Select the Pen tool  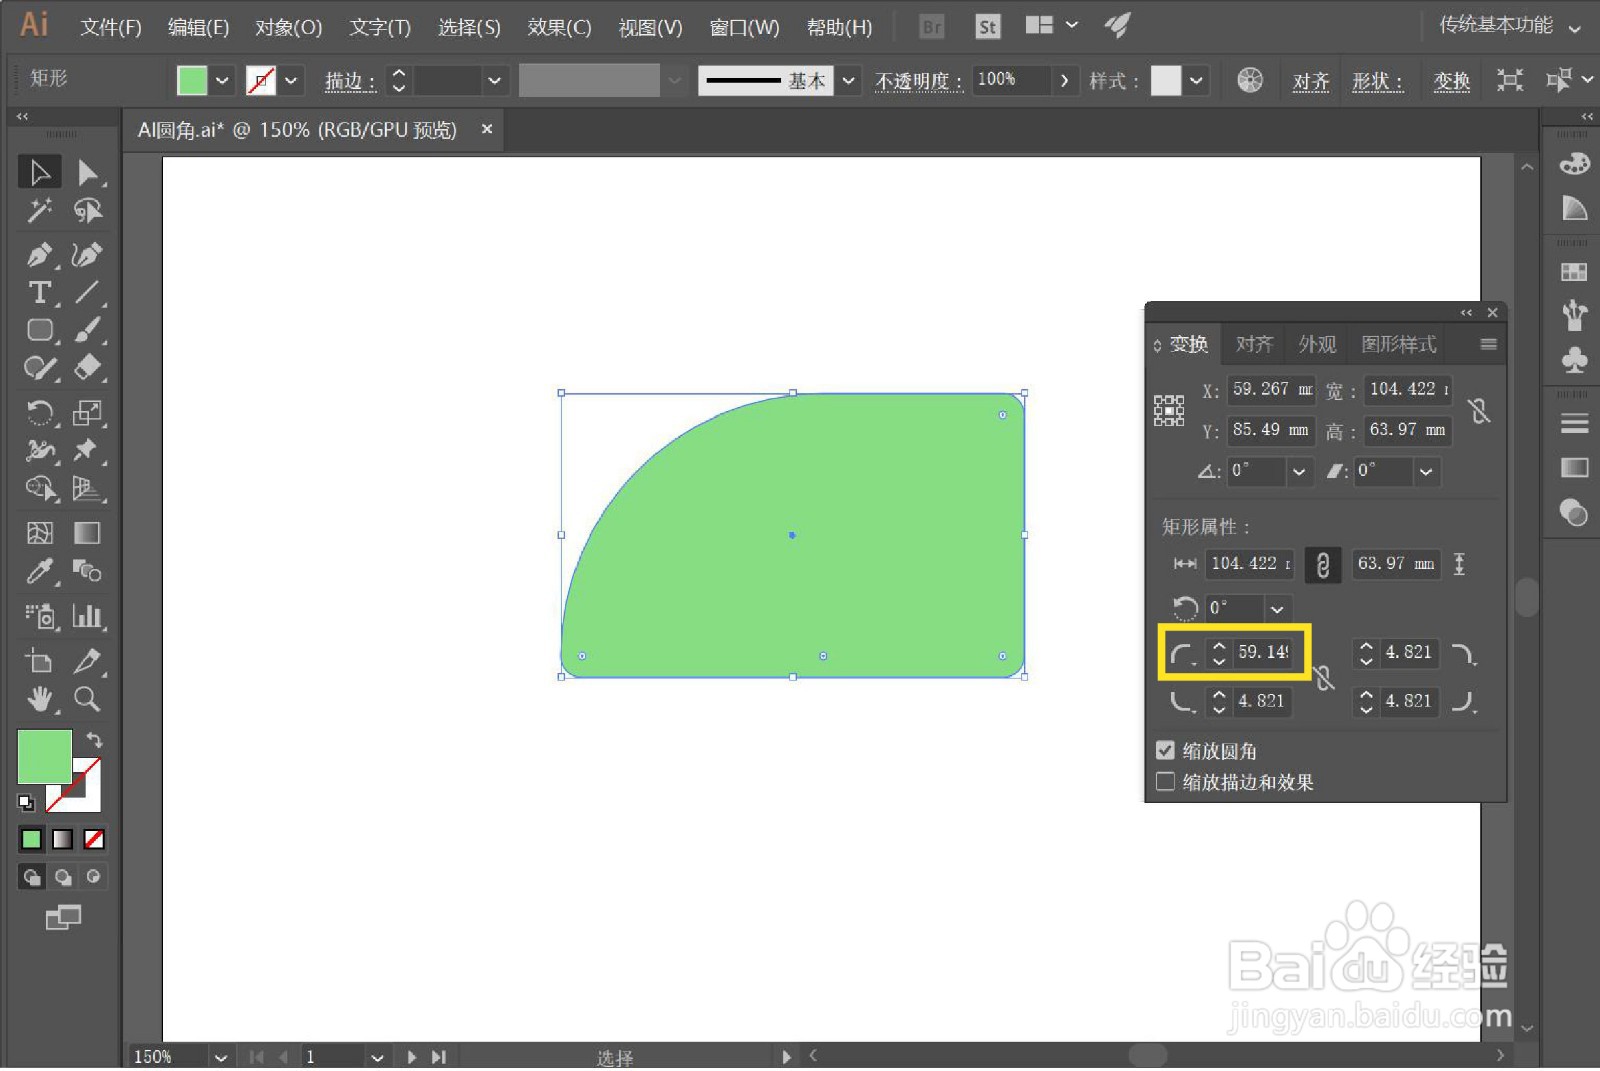point(40,254)
